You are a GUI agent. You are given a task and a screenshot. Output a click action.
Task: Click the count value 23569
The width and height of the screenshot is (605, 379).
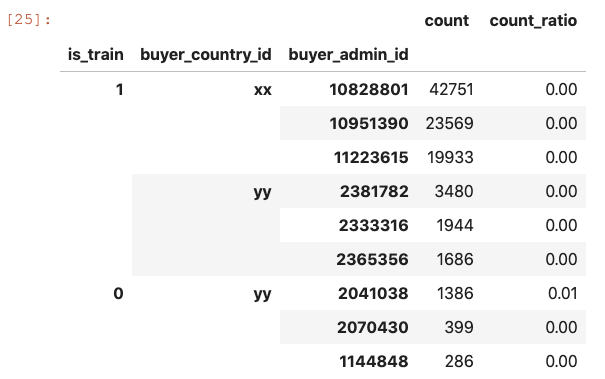[450, 124]
